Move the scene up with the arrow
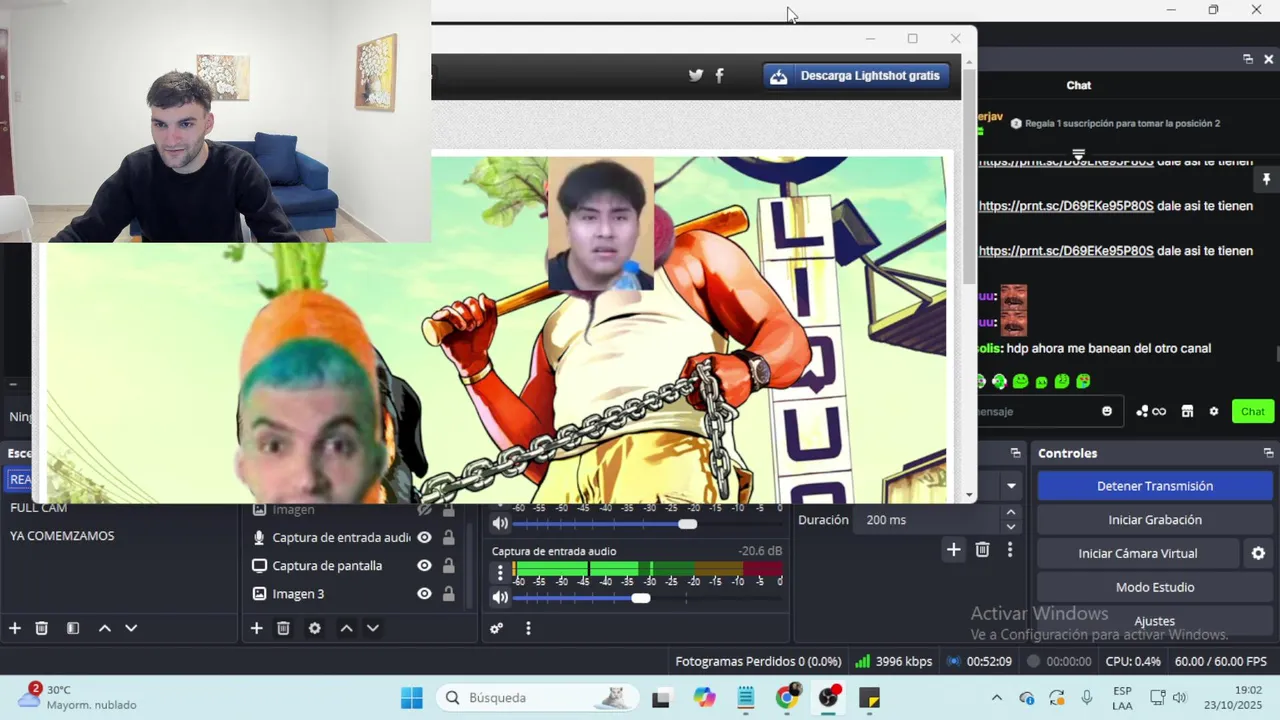The width and height of the screenshot is (1280, 720). 104,628
